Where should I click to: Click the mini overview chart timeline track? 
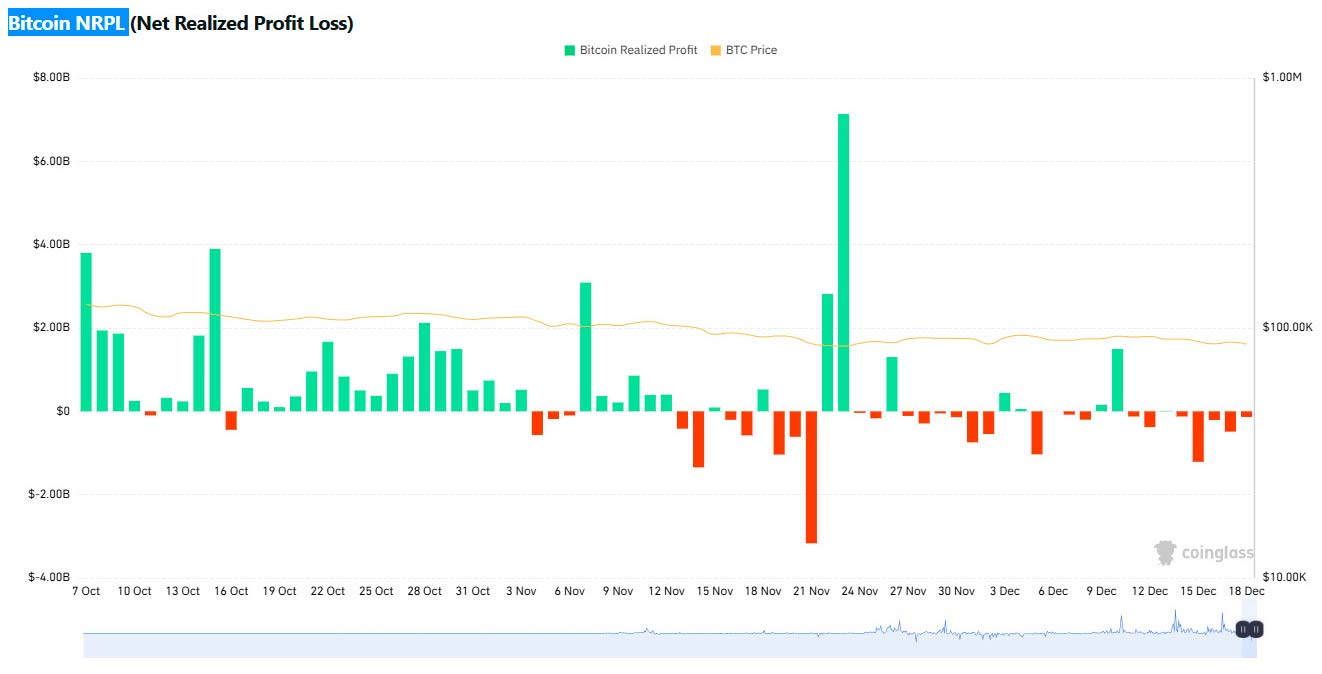660,640
